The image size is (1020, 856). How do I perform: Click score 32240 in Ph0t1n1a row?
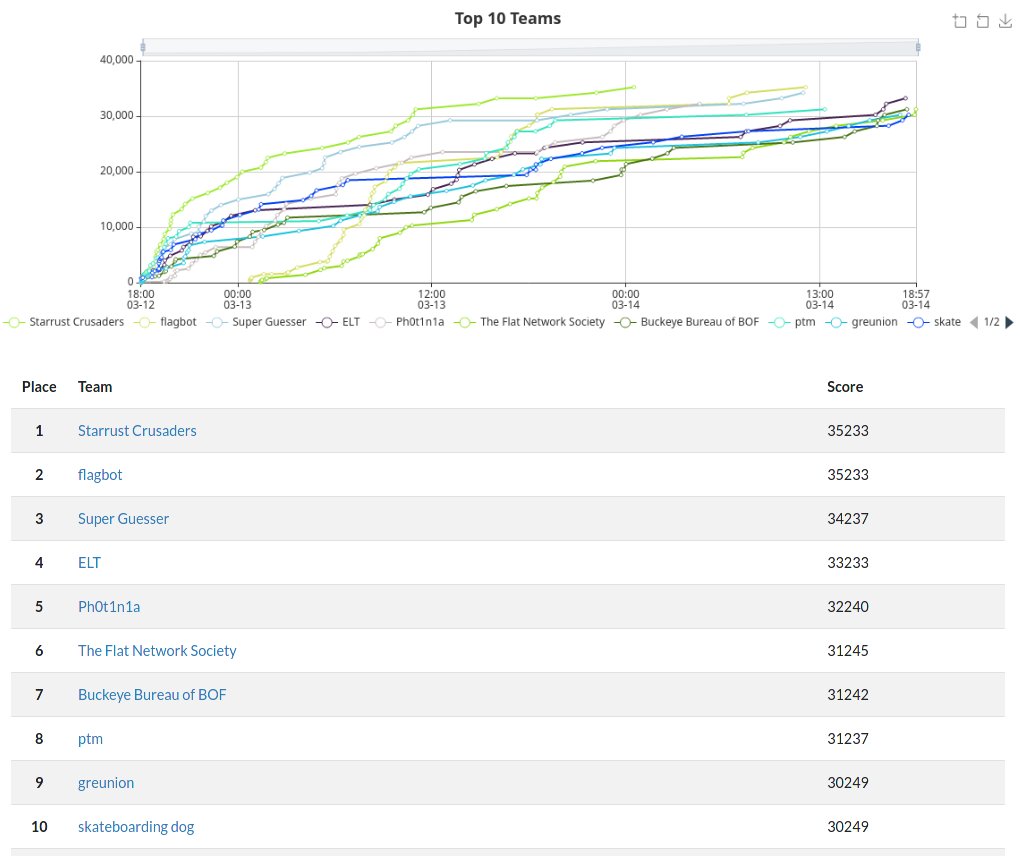pos(848,607)
